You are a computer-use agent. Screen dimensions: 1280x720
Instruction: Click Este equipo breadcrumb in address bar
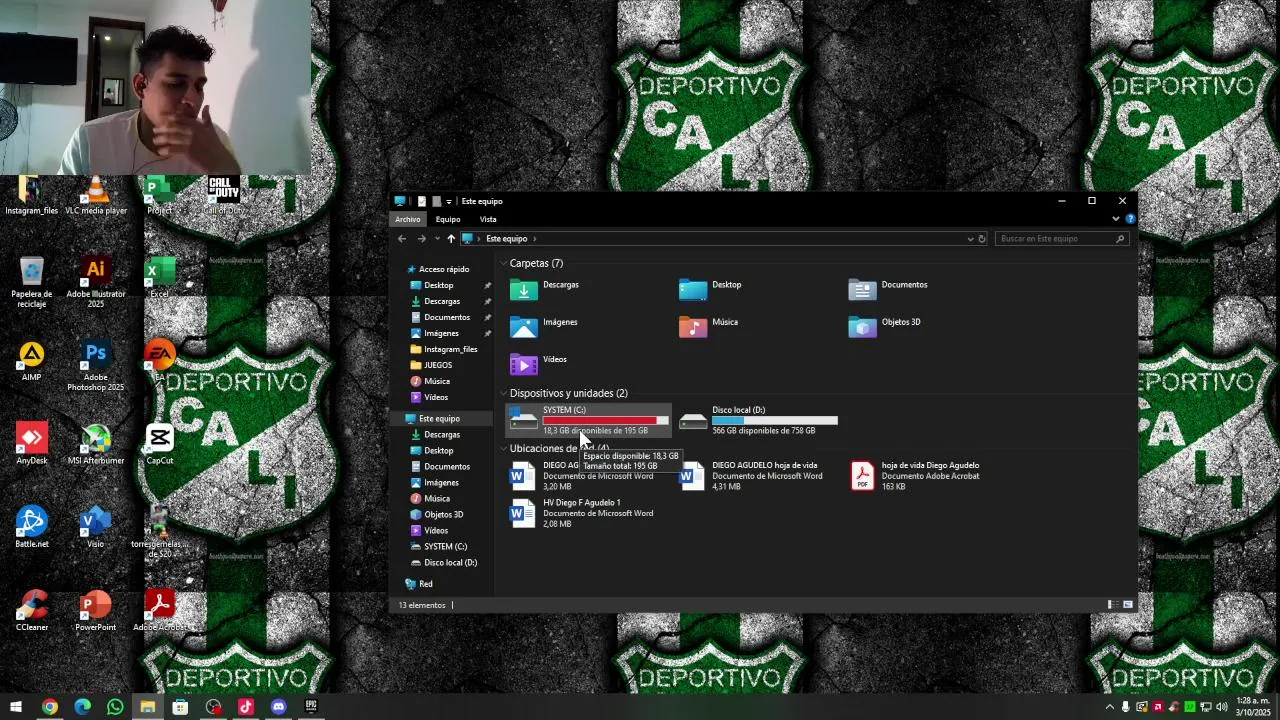tap(506, 239)
